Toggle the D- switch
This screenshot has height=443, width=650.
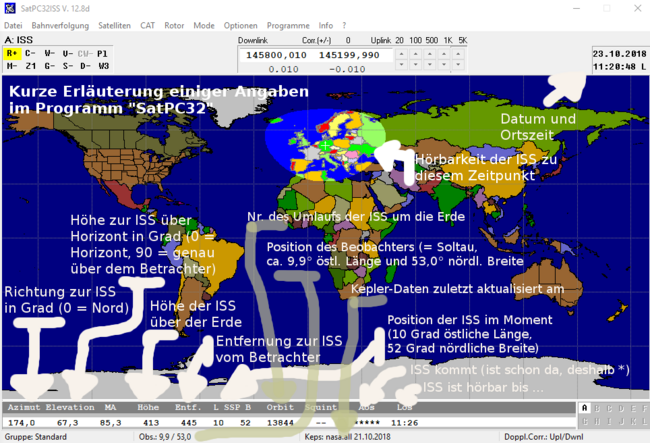85,66
